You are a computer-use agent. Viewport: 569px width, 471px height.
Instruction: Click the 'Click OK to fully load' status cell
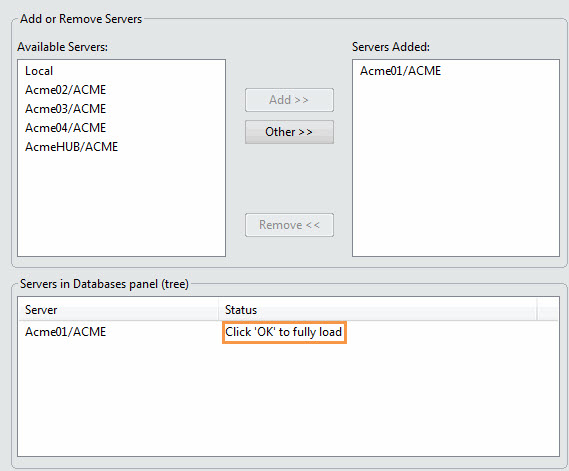click(x=284, y=332)
